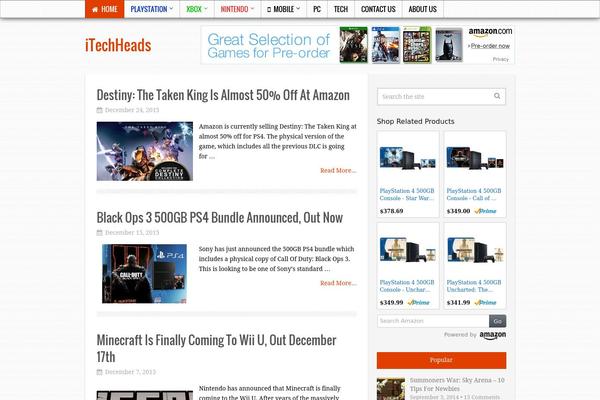Click the calendar icon beside December 24, 2015
The height and width of the screenshot is (400, 600).
coord(99,110)
